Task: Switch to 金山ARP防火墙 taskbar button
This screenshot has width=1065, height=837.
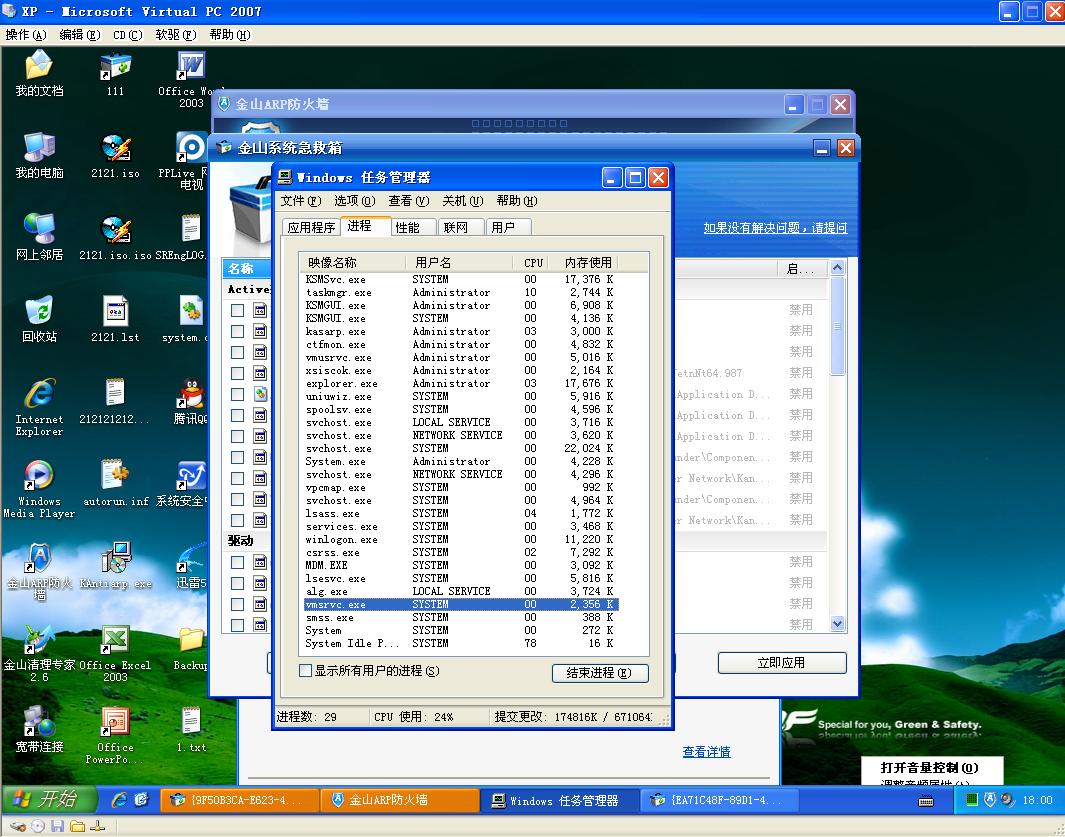Action: pos(399,800)
